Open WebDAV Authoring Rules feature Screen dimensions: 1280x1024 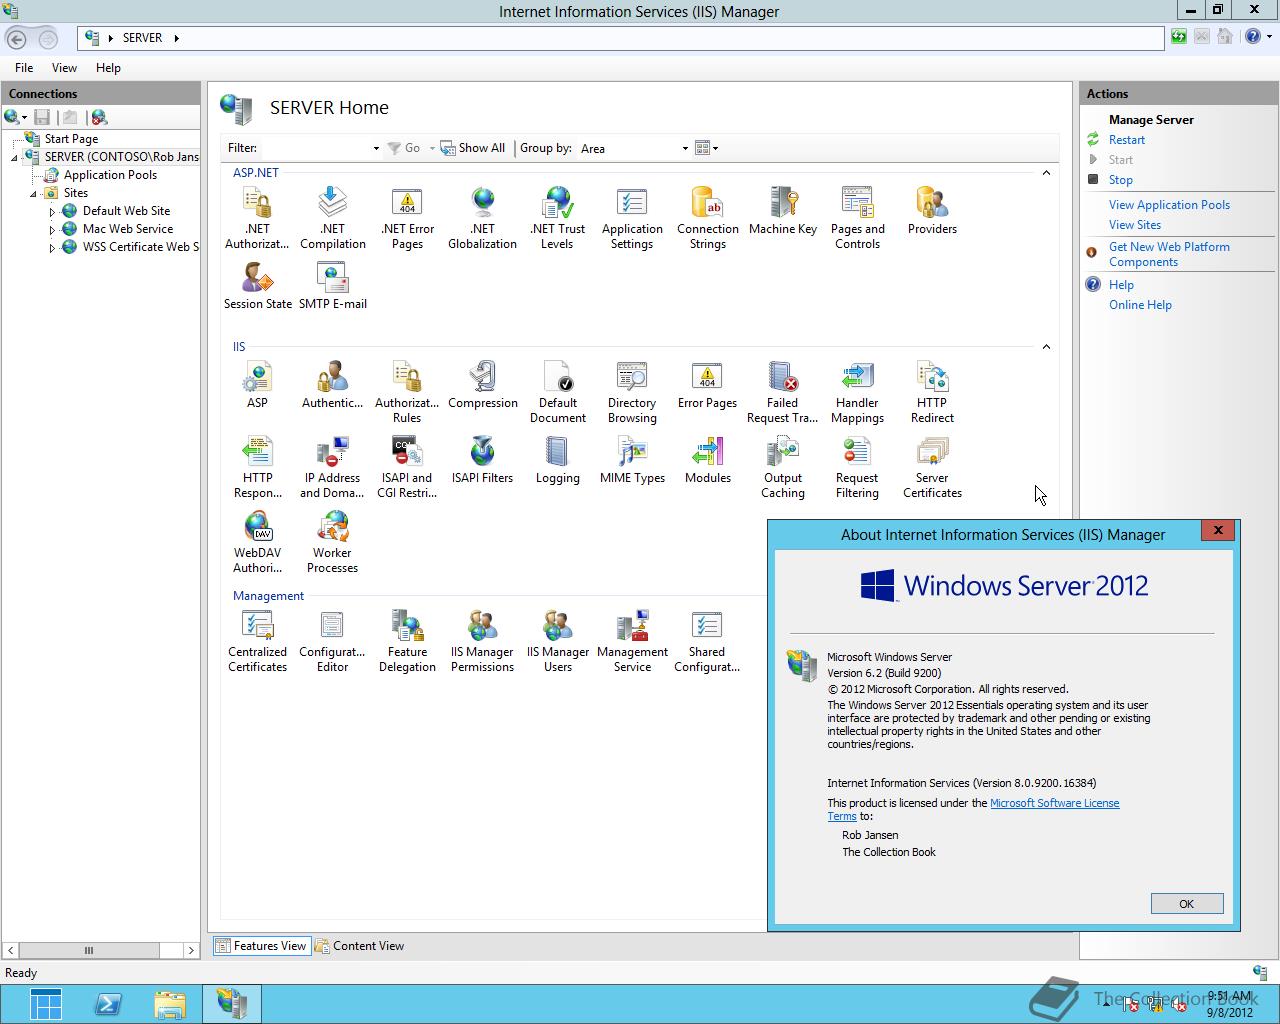(x=257, y=542)
